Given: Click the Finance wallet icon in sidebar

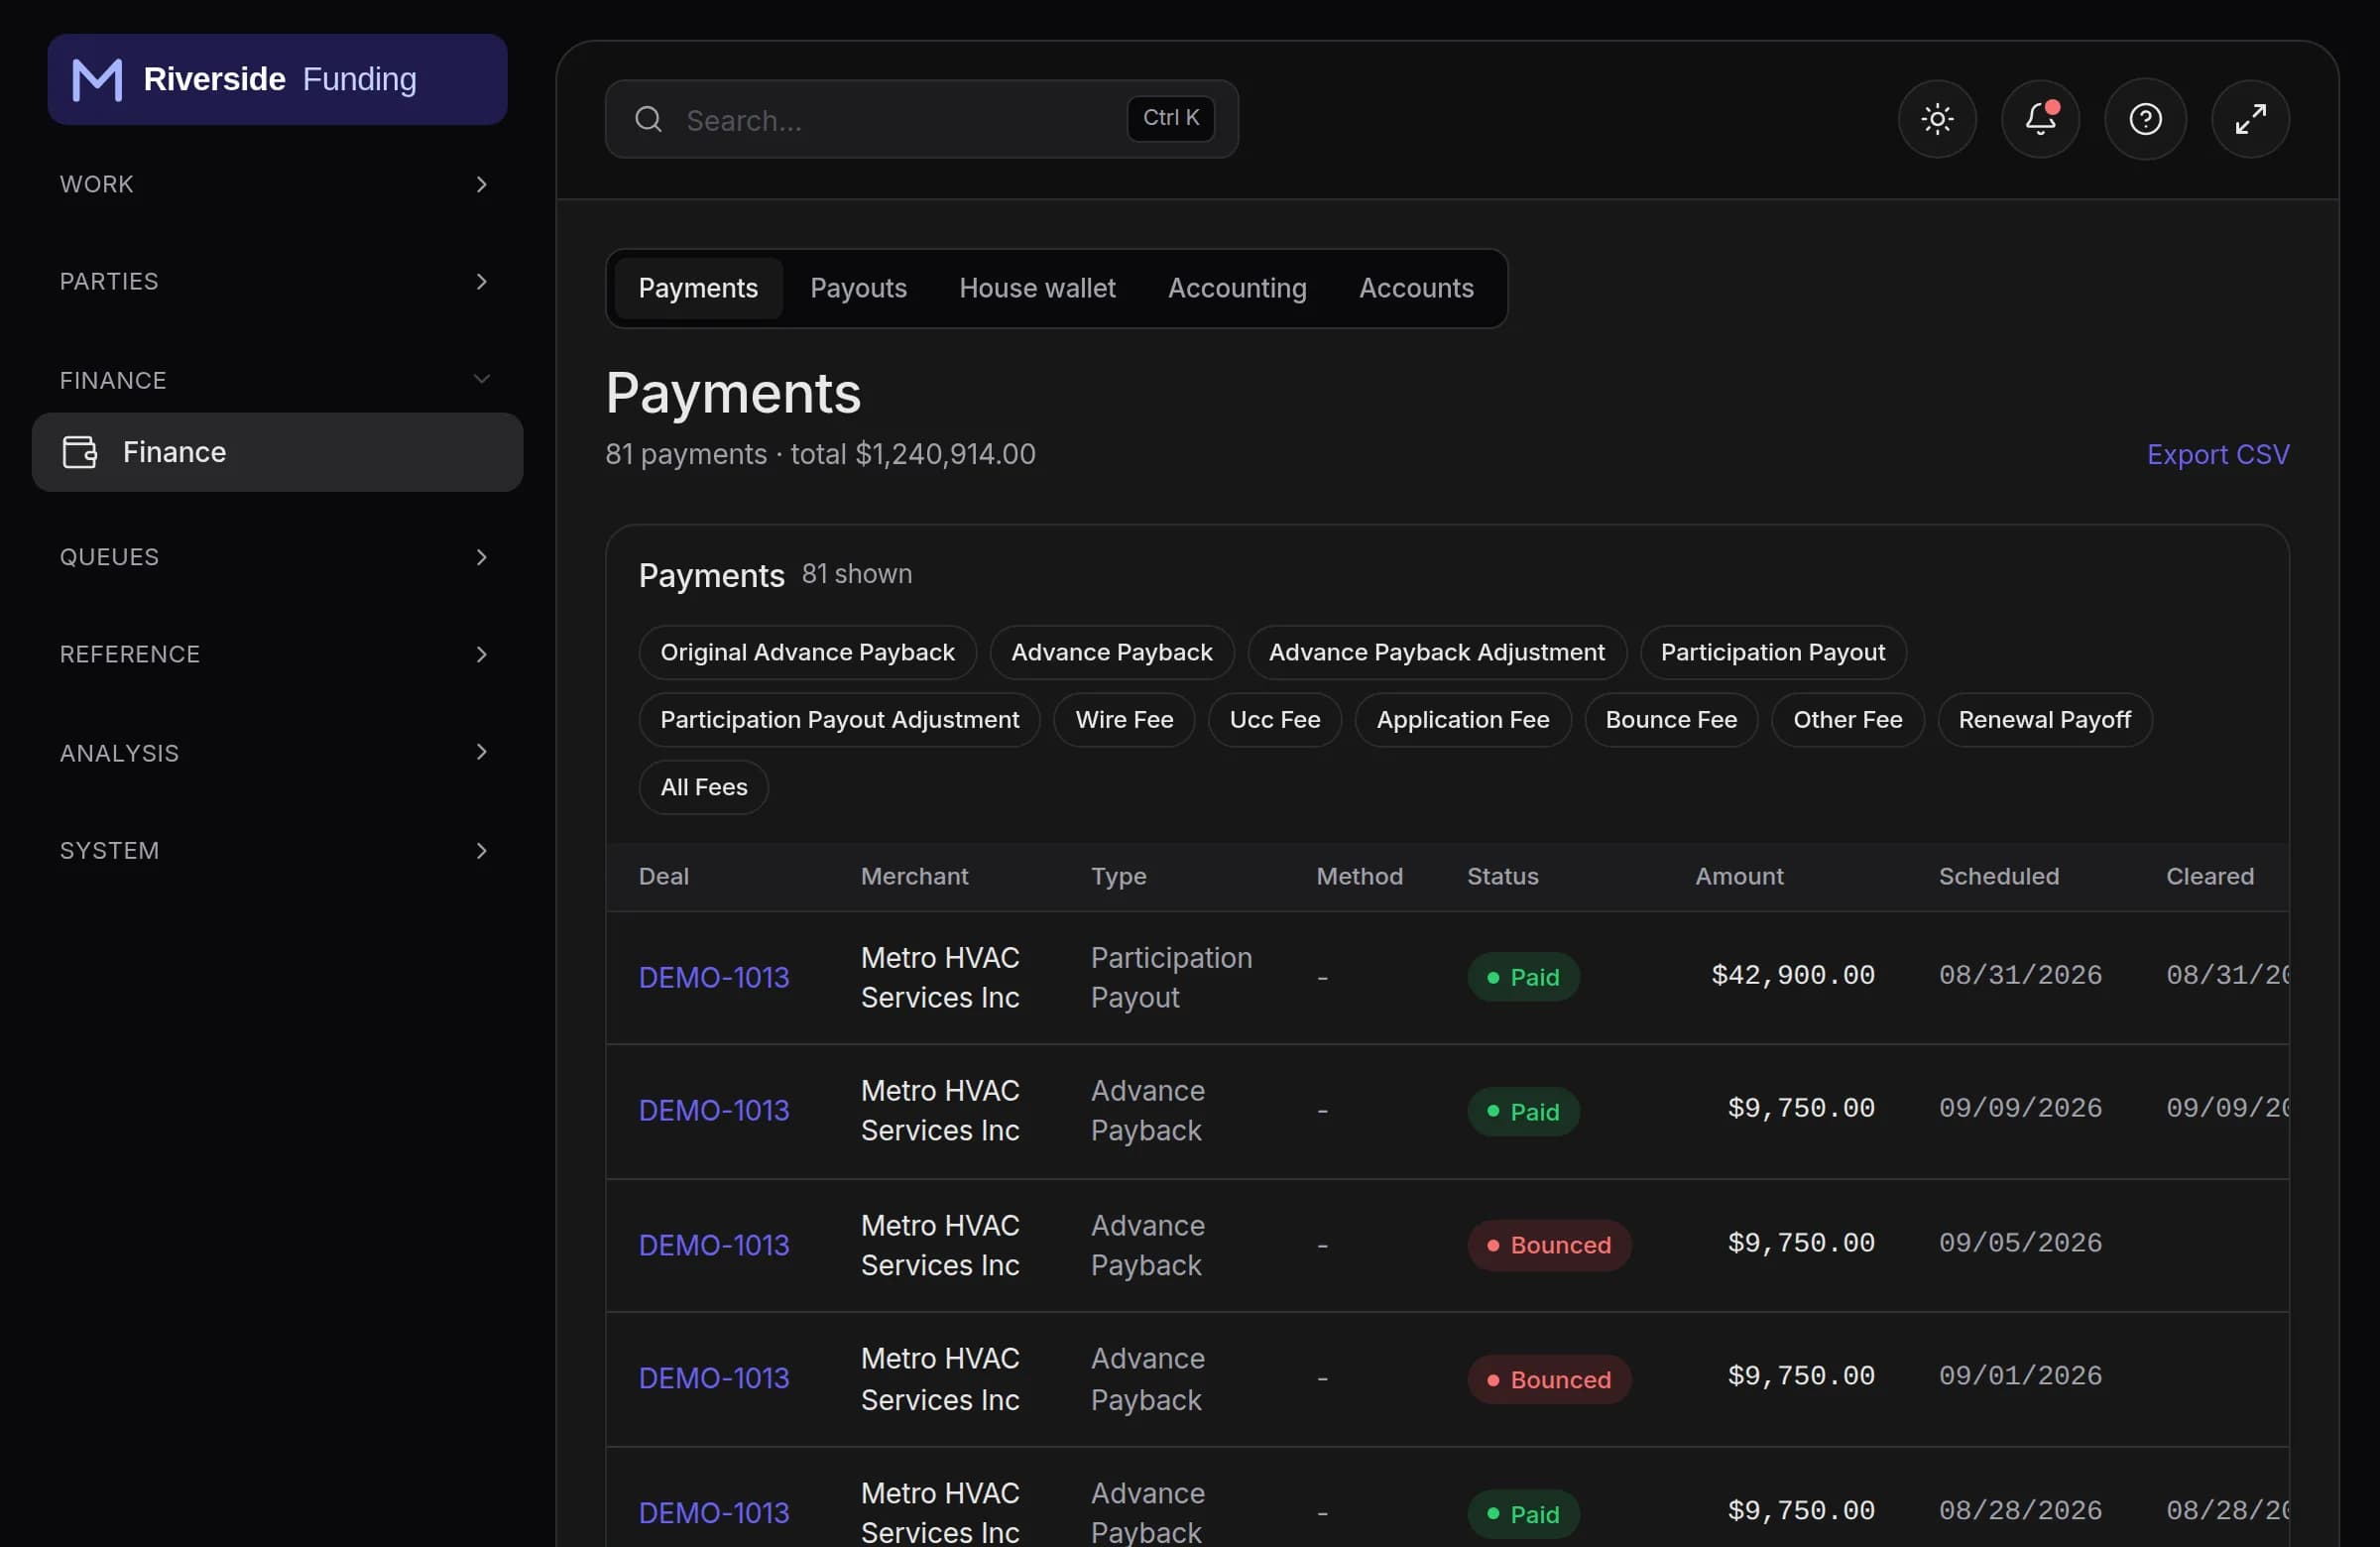Looking at the screenshot, I should (x=80, y=452).
